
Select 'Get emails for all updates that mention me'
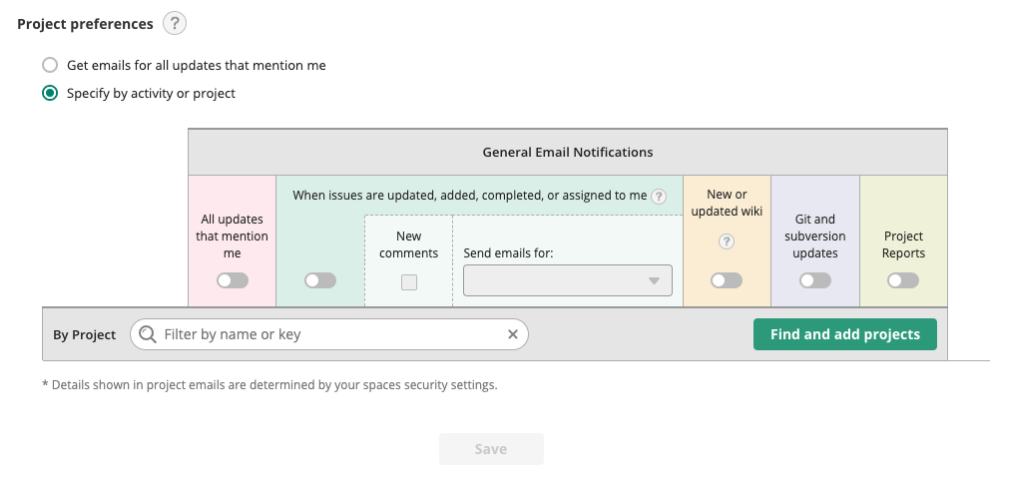pyautogui.click(x=50, y=65)
